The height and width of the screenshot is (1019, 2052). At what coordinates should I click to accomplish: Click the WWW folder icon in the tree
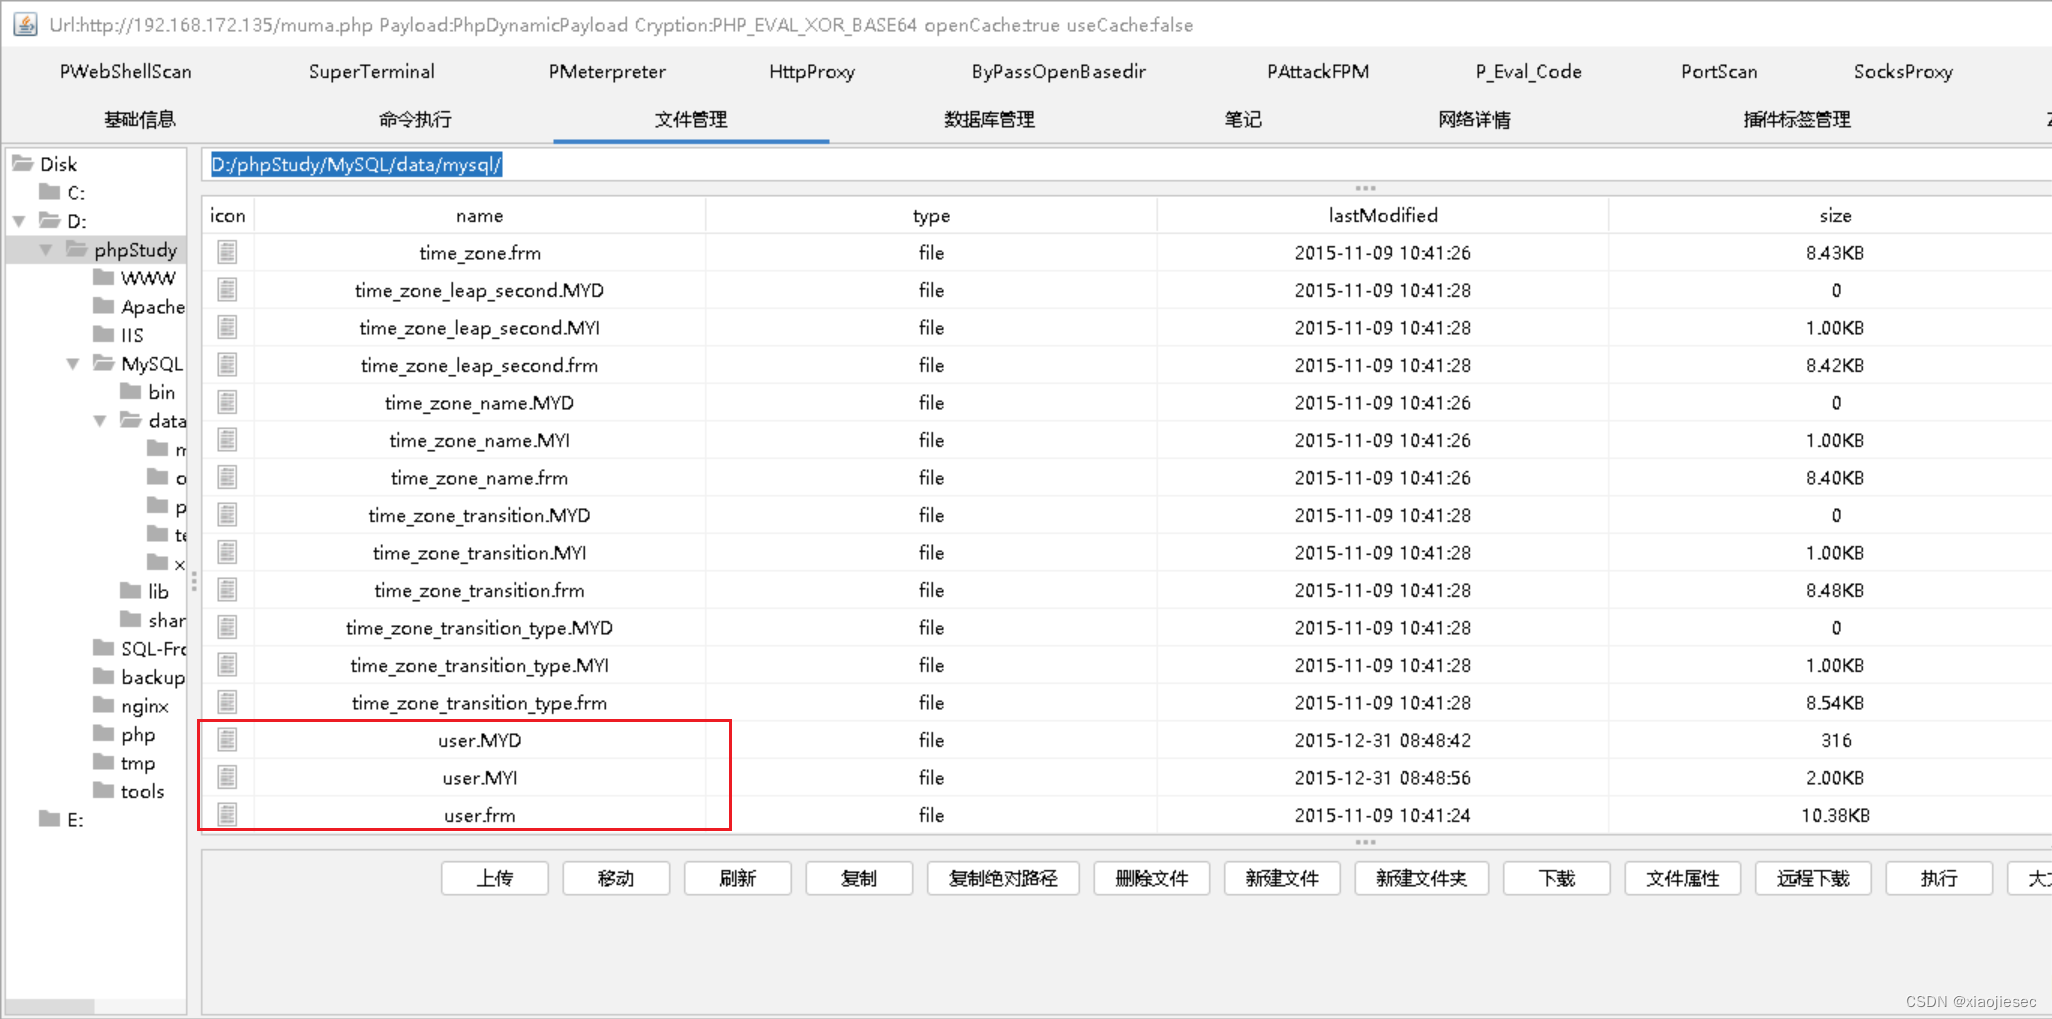tap(105, 278)
